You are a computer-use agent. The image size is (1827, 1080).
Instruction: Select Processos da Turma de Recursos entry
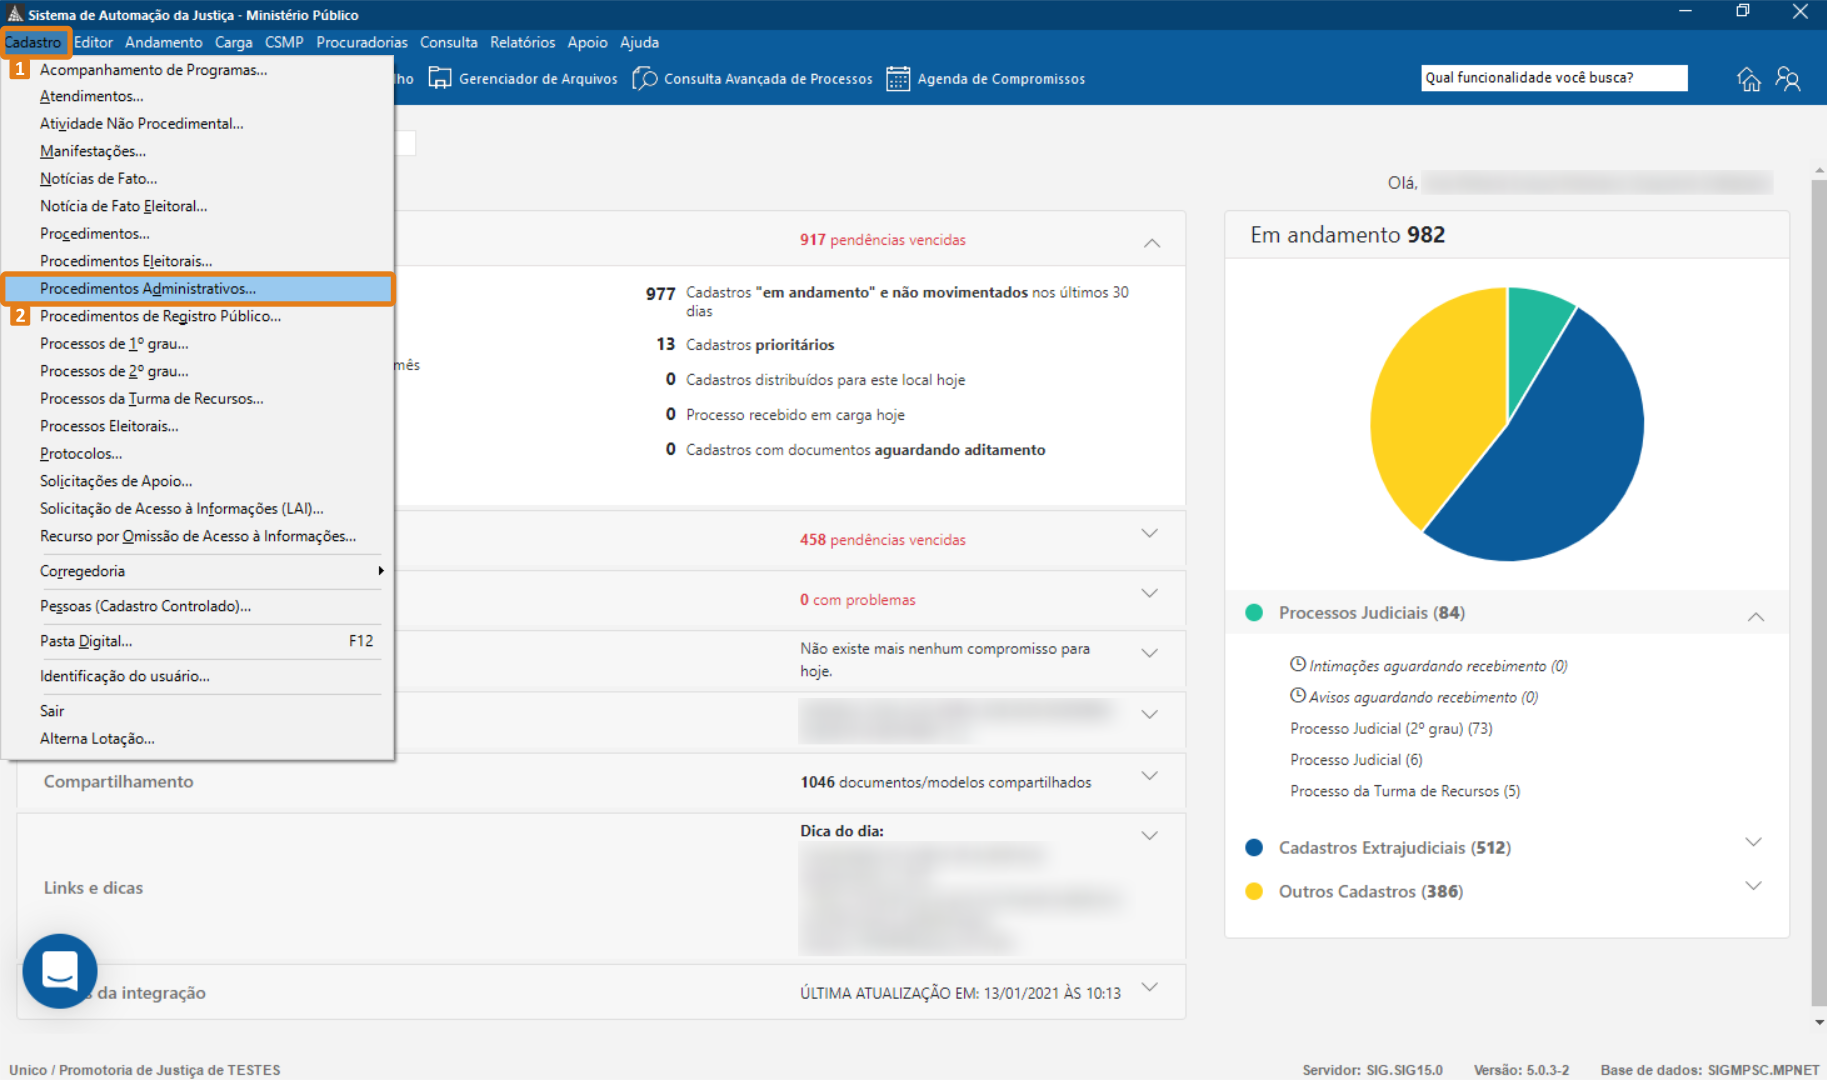198,398
